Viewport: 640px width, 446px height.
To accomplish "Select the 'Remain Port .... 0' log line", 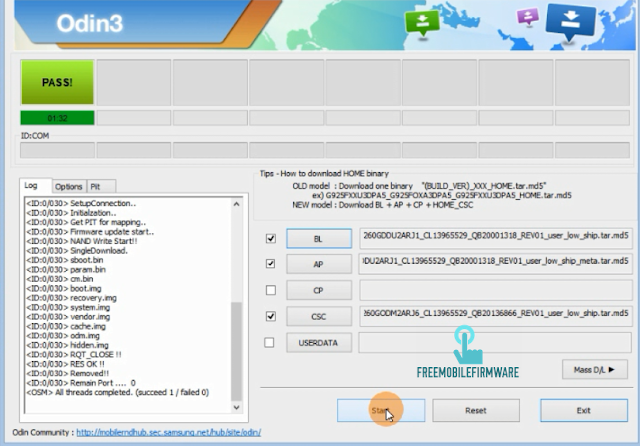I will click(81, 383).
